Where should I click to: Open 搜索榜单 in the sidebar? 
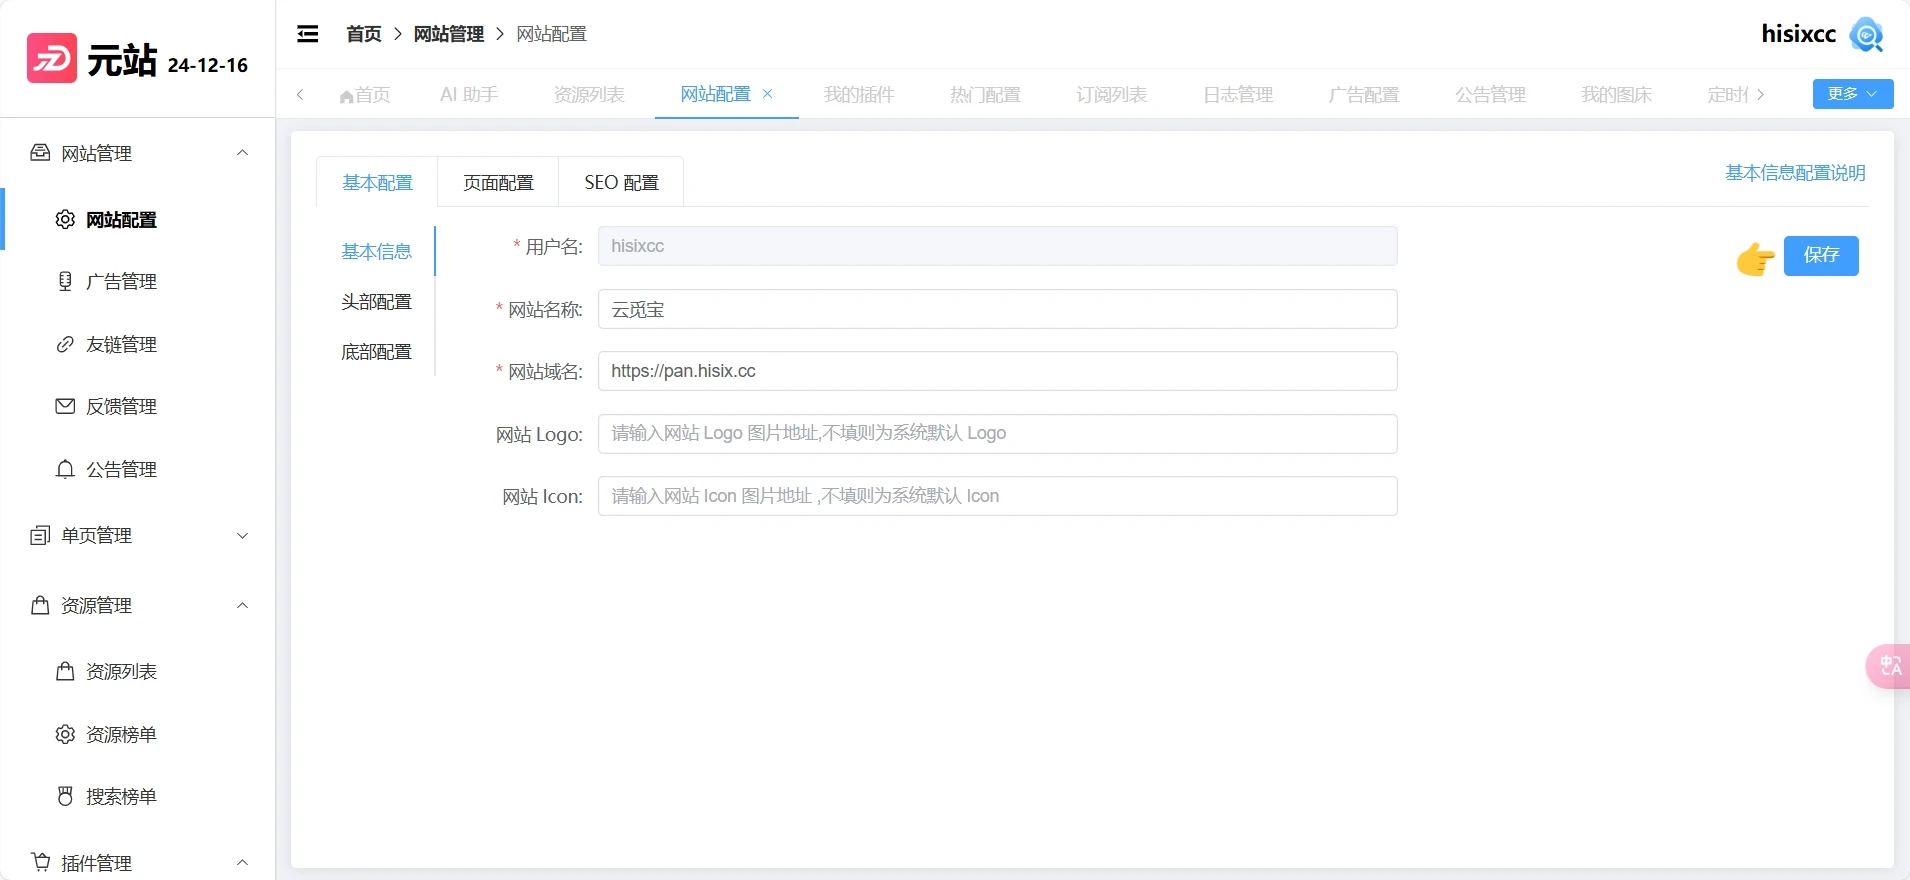(121, 797)
